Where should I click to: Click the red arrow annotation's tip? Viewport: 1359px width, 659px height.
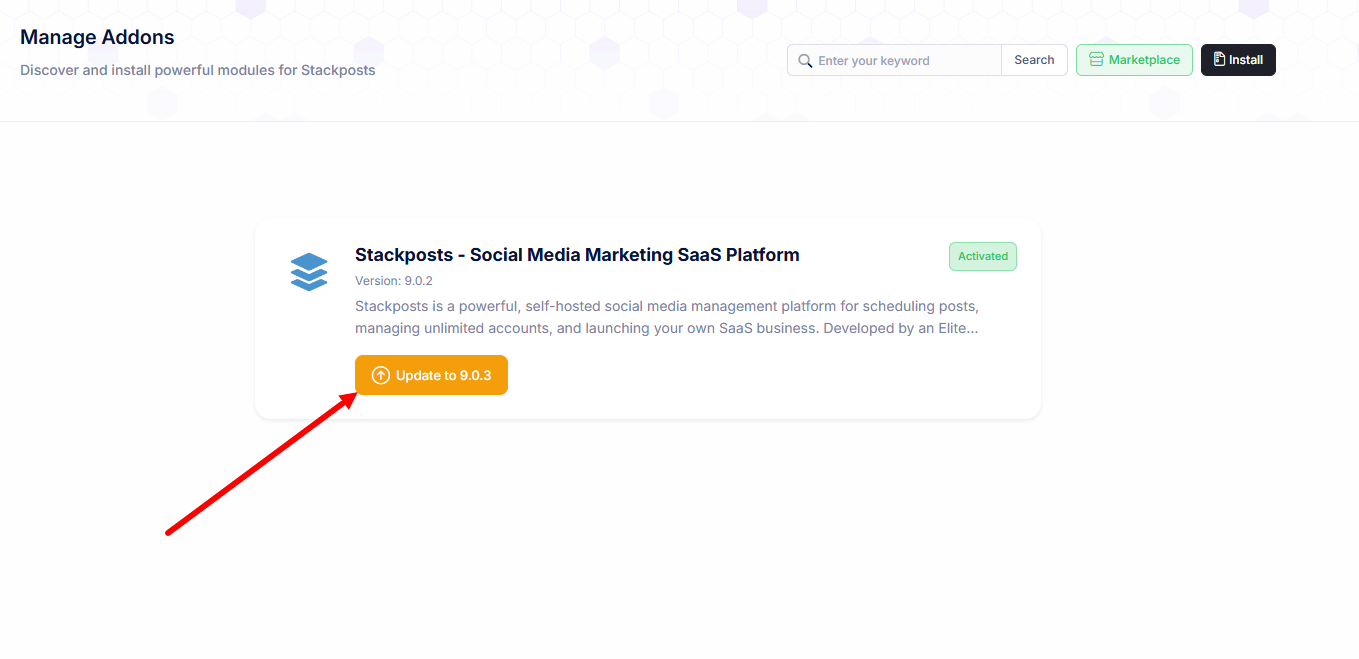coord(355,396)
